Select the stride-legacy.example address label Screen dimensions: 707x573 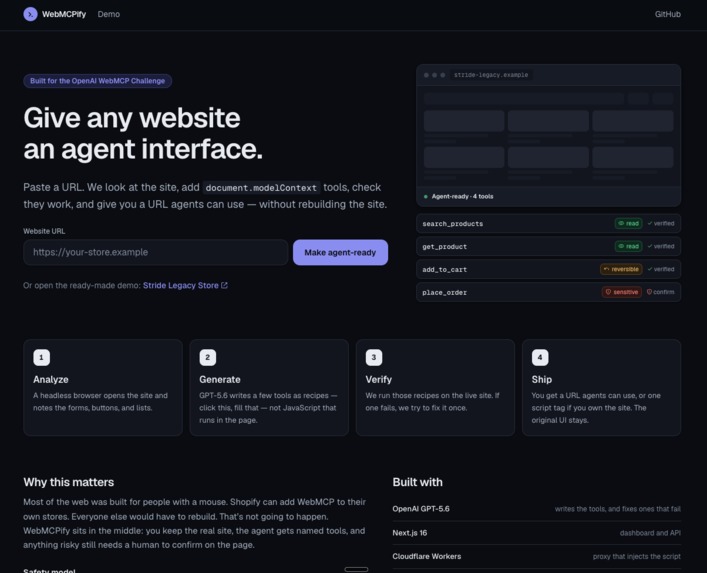[x=491, y=75]
